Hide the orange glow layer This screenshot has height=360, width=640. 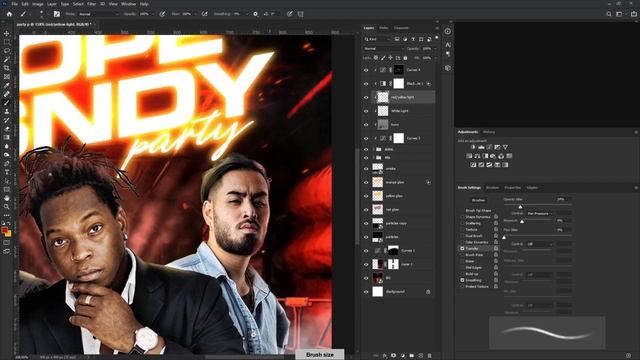(366, 182)
